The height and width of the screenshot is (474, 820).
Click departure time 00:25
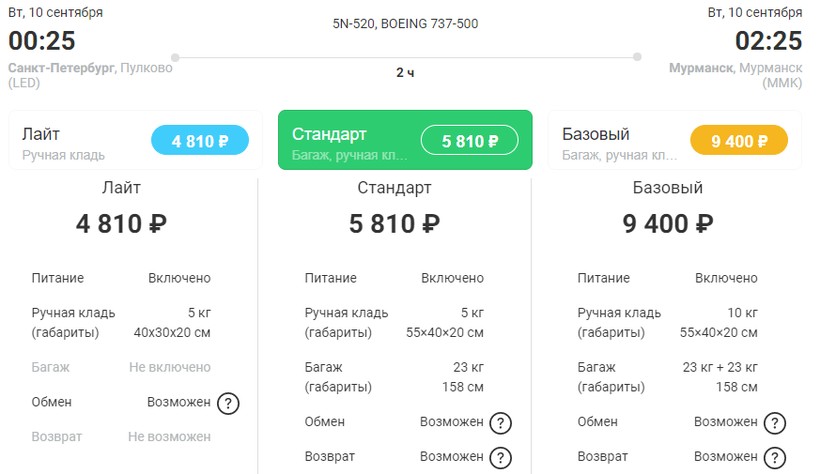pos(42,41)
